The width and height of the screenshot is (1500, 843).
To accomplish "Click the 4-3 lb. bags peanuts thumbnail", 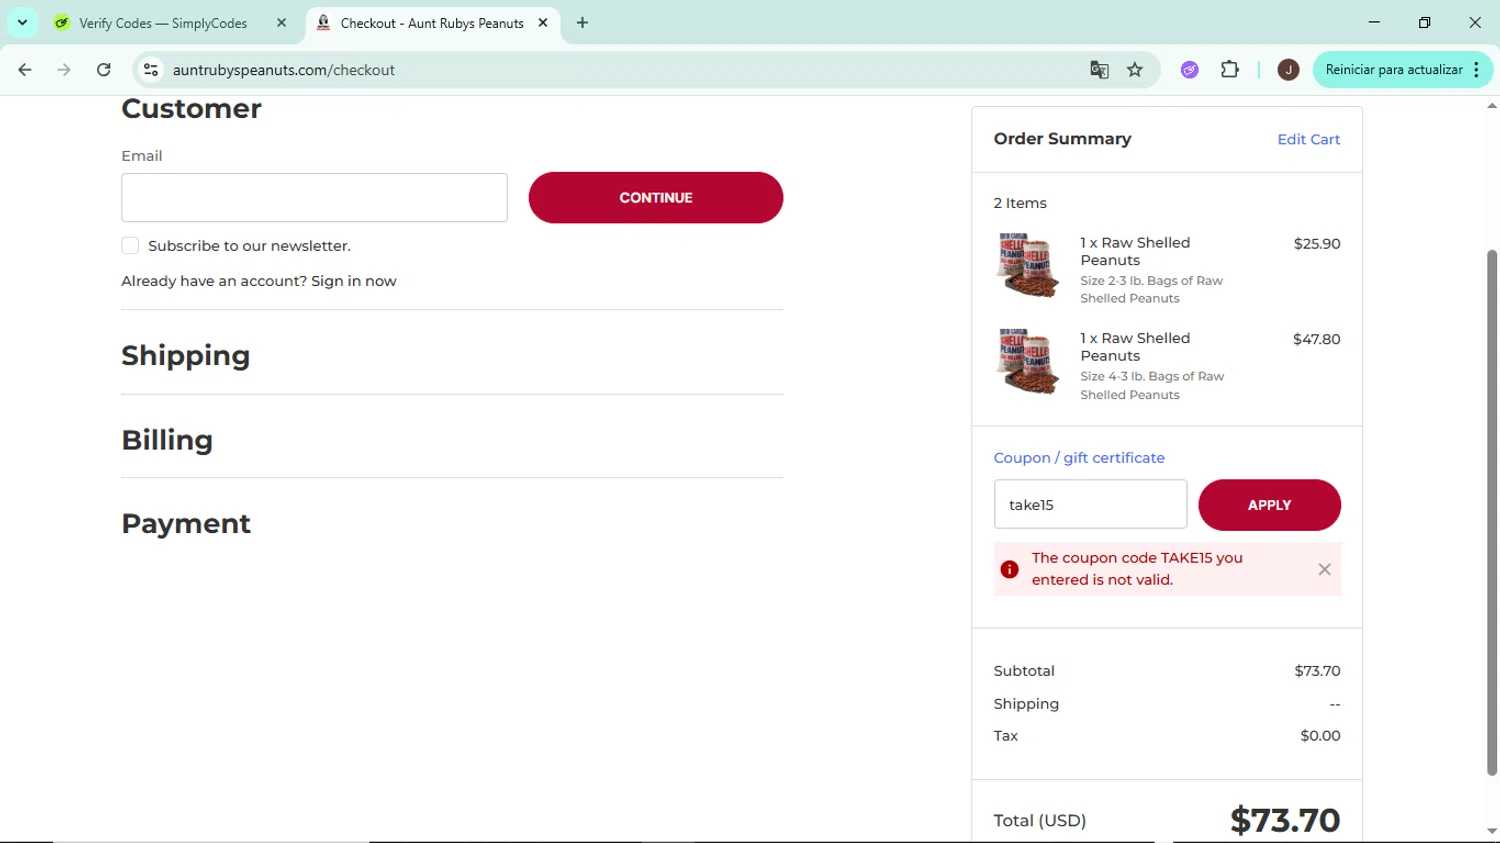I will pyautogui.click(x=1027, y=361).
